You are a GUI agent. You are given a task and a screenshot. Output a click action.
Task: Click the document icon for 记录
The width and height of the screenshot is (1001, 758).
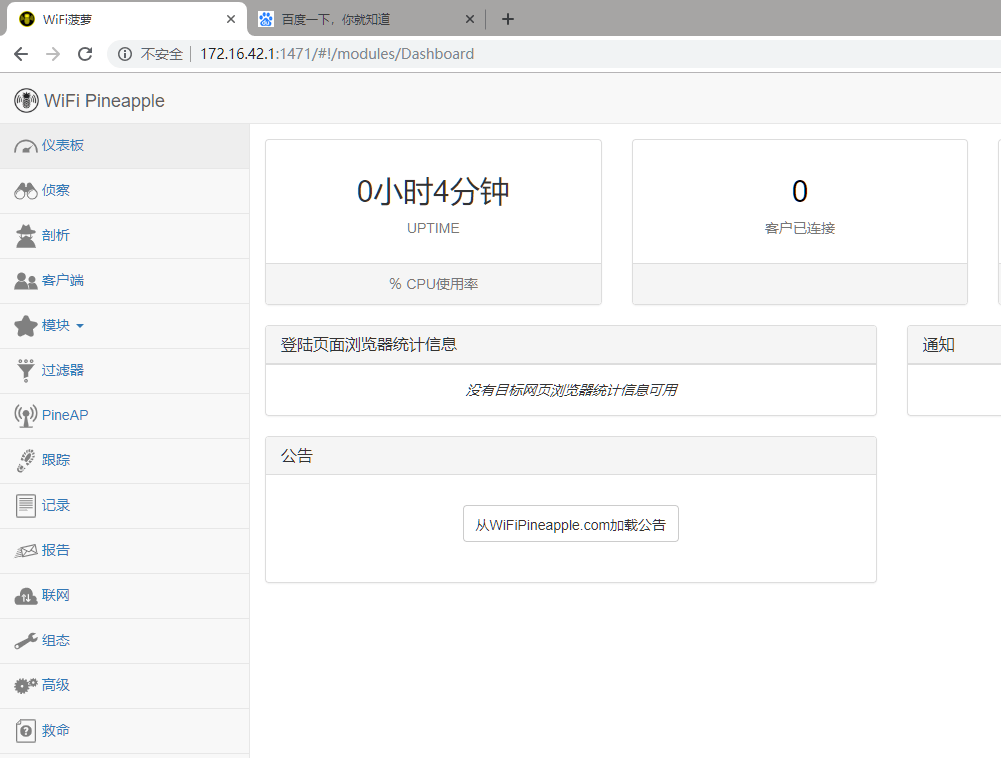[x=26, y=506]
